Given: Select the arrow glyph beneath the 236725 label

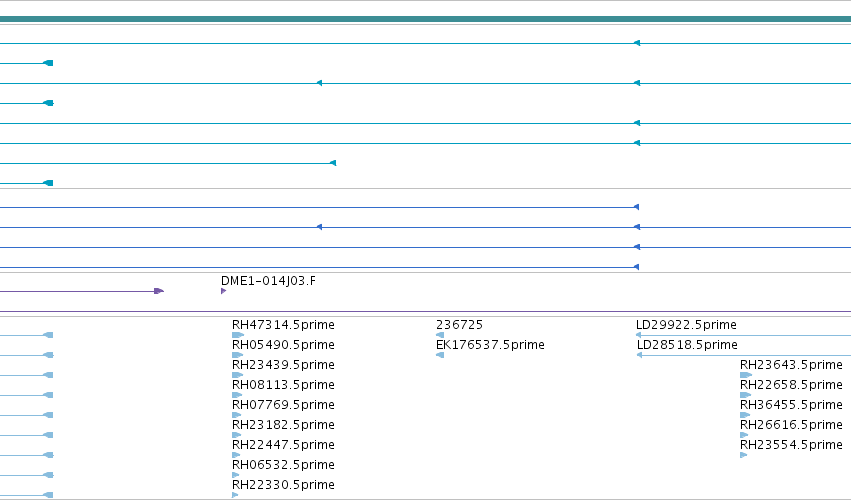Looking at the screenshot, I should coord(440,335).
